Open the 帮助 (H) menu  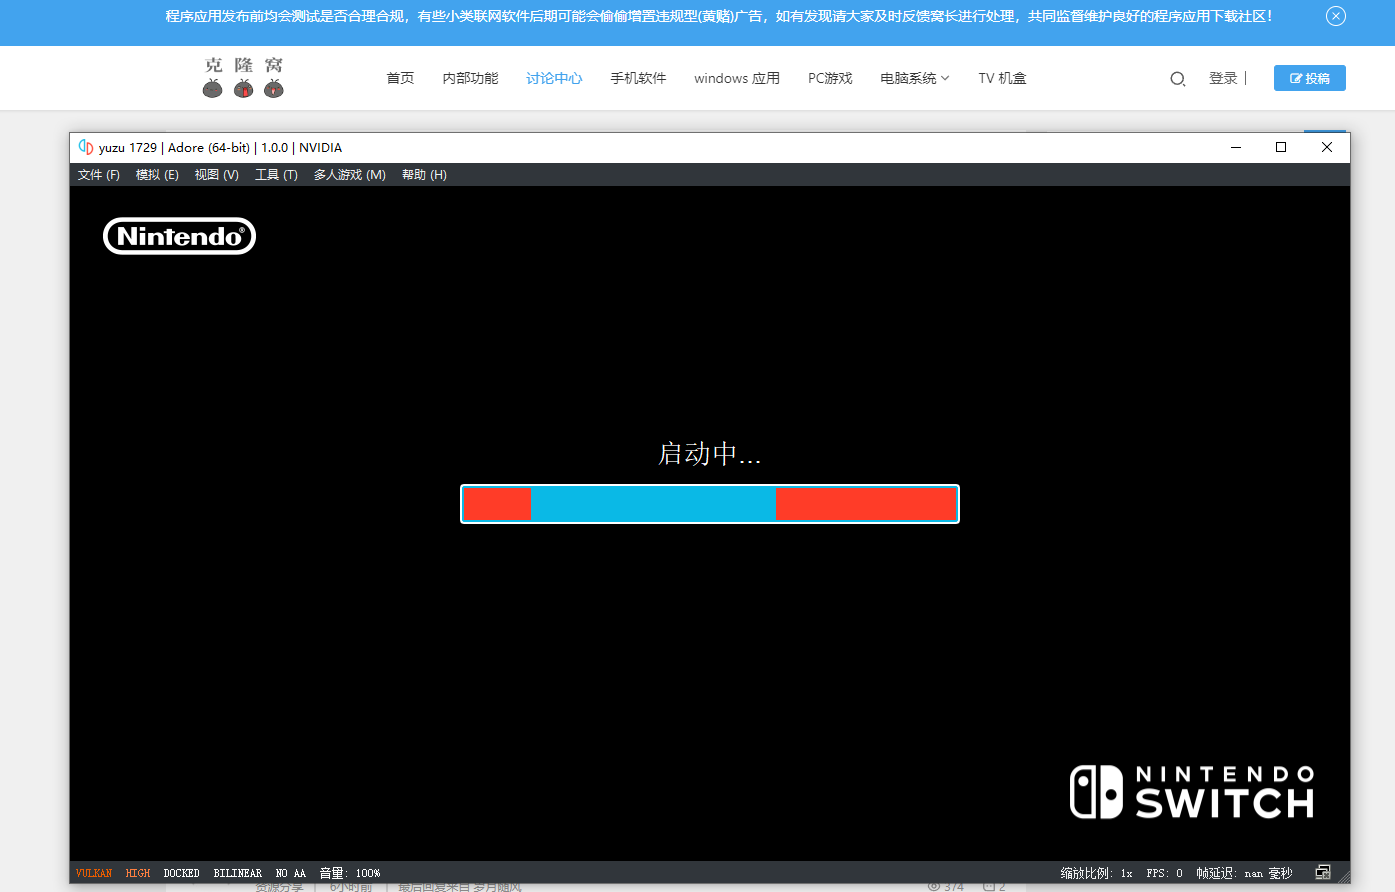(424, 175)
